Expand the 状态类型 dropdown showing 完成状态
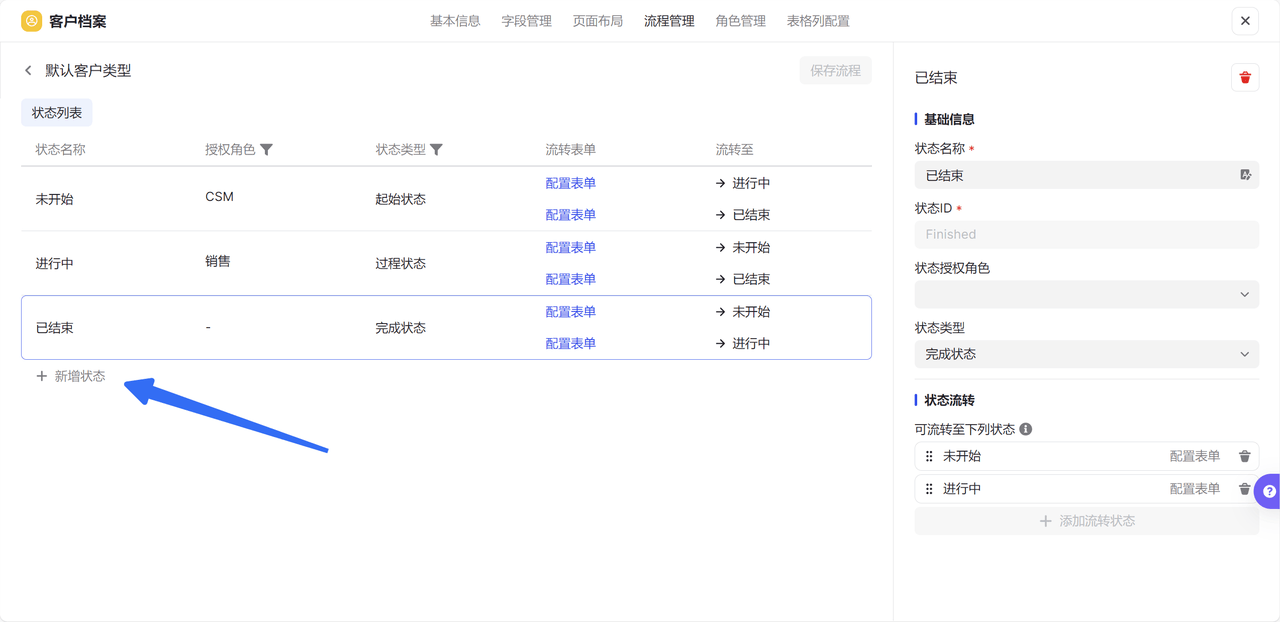This screenshot has width=1280, height=622. point(1086,354)
